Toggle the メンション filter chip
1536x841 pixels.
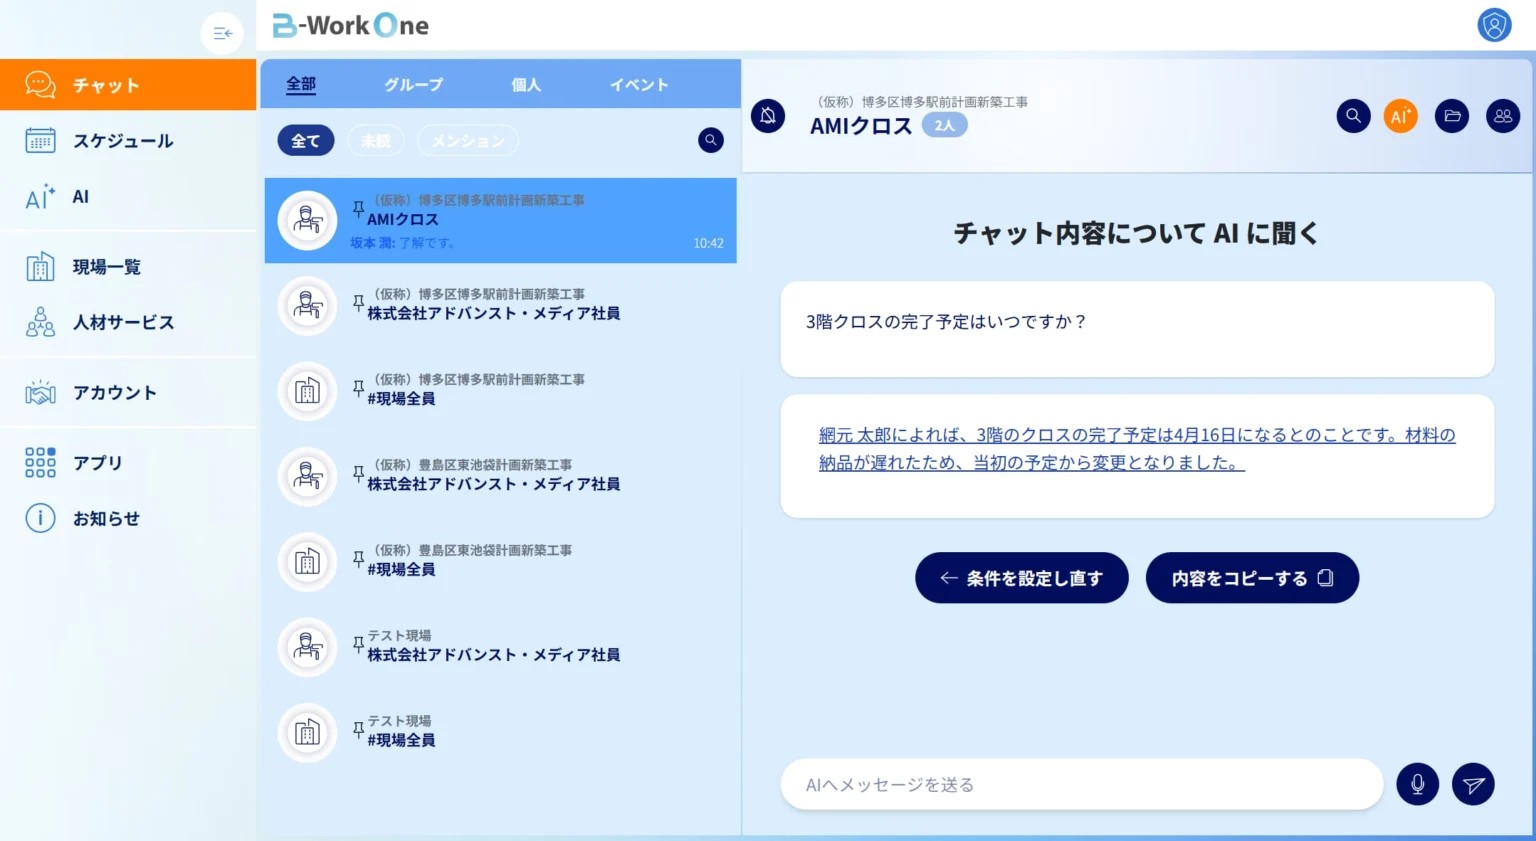point(467,140)
